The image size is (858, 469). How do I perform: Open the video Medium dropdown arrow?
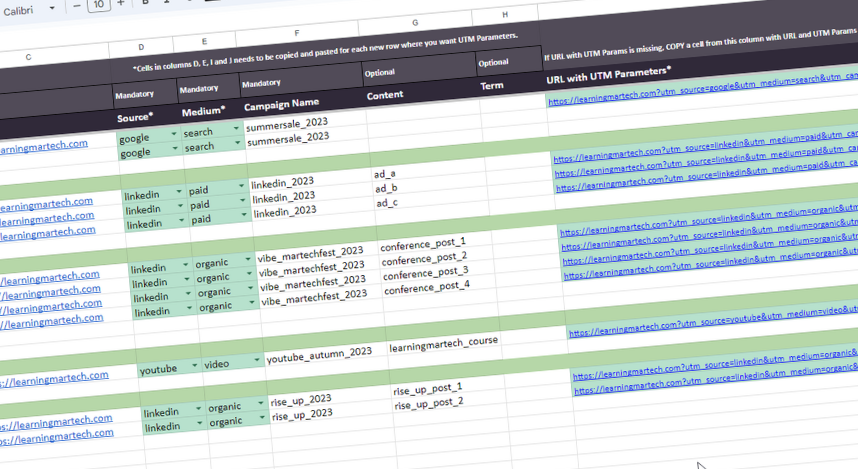257,360
